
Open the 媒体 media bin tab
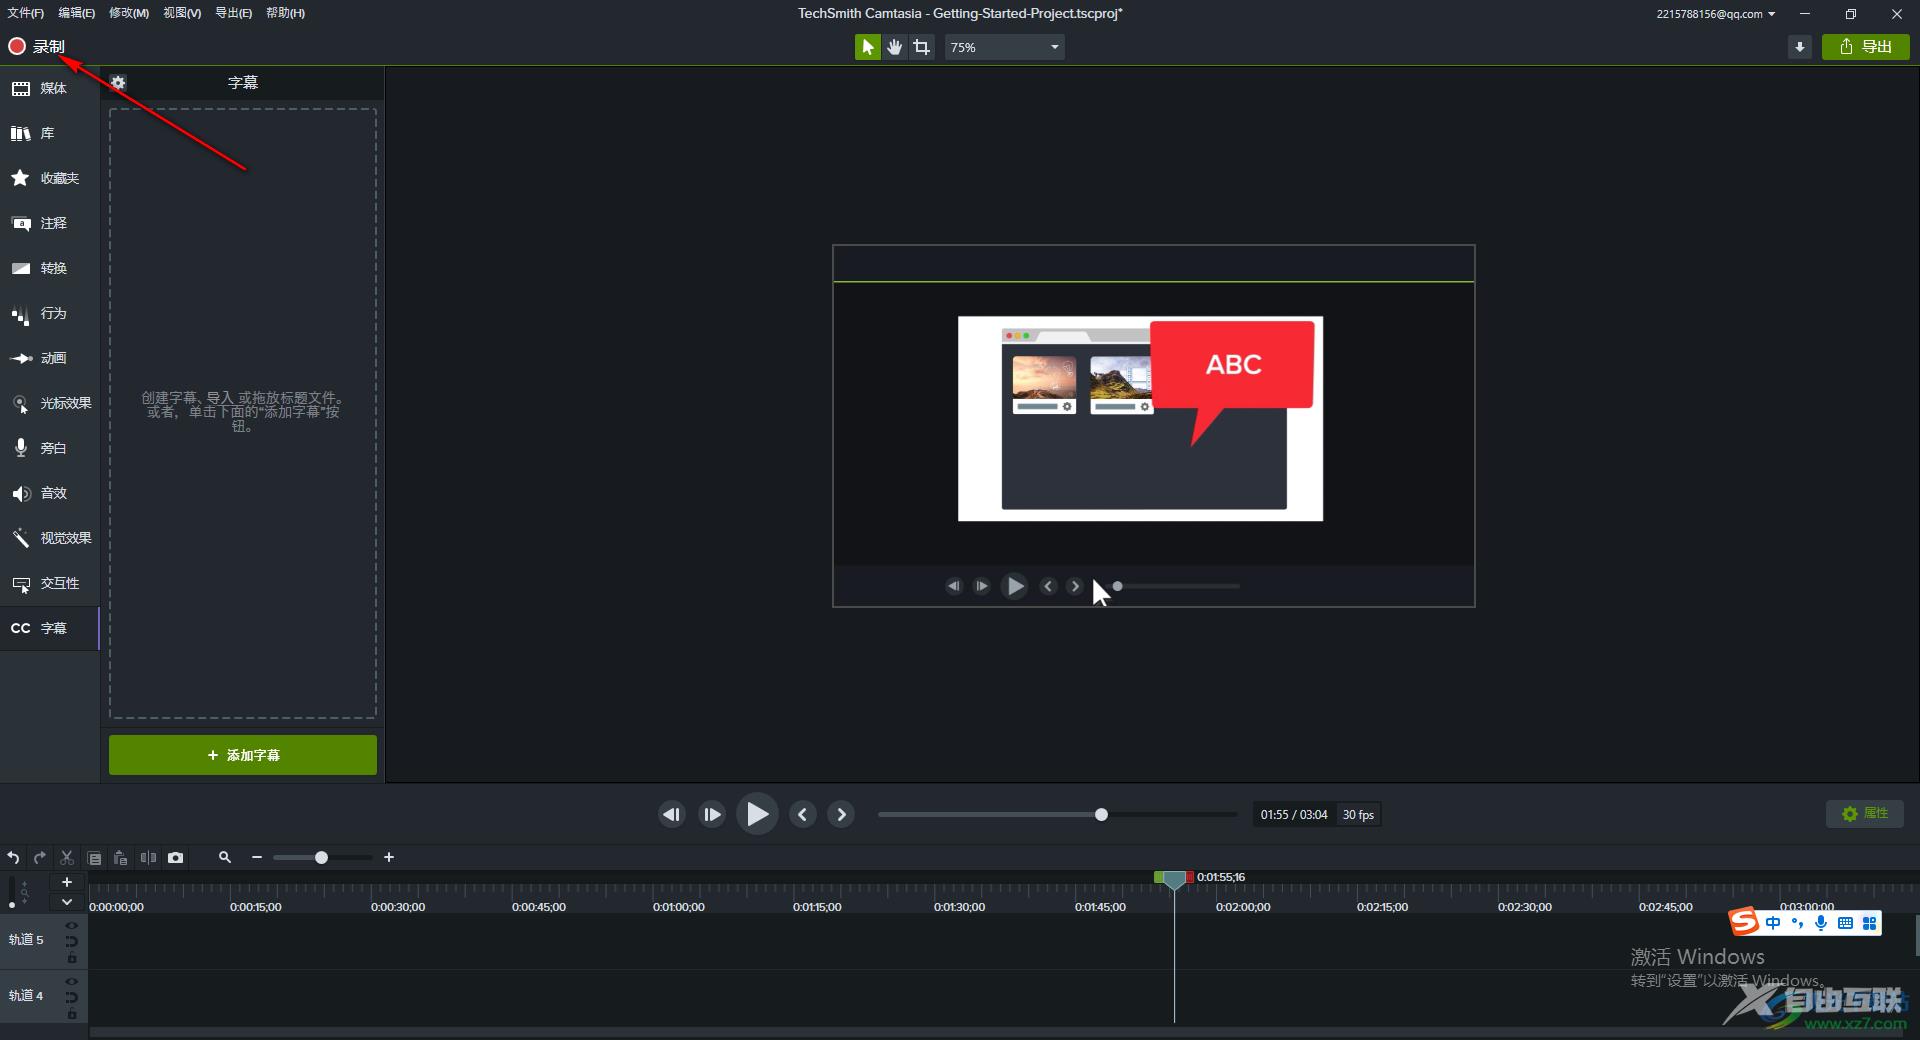50,88
